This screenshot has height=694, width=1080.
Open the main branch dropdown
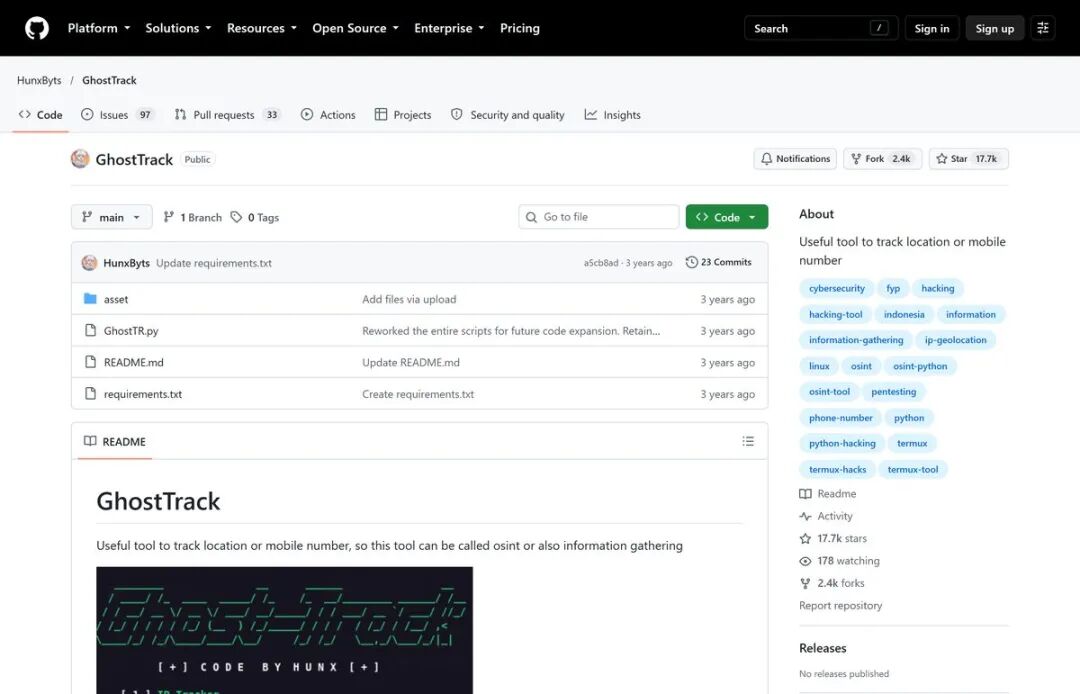[x=112, y=217]
